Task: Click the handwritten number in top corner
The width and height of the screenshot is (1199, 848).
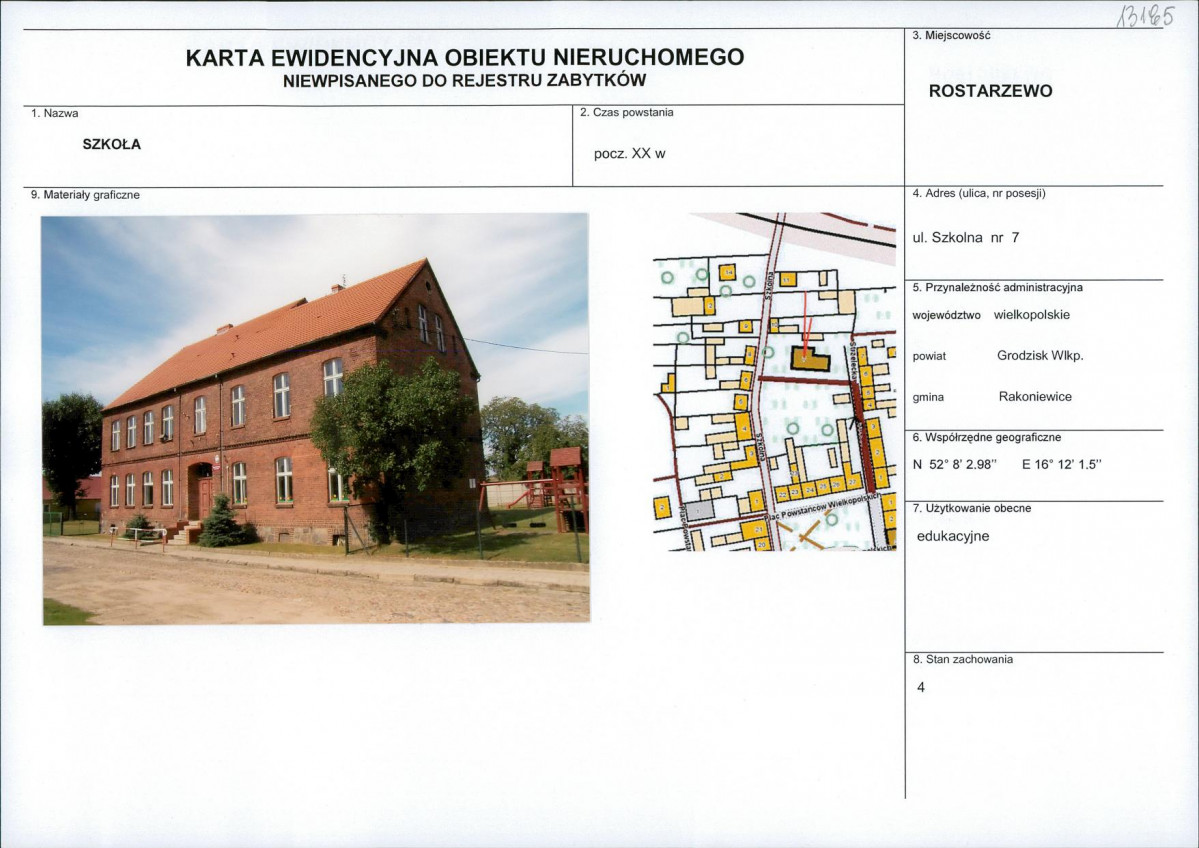Action: tap(1144, 16)
